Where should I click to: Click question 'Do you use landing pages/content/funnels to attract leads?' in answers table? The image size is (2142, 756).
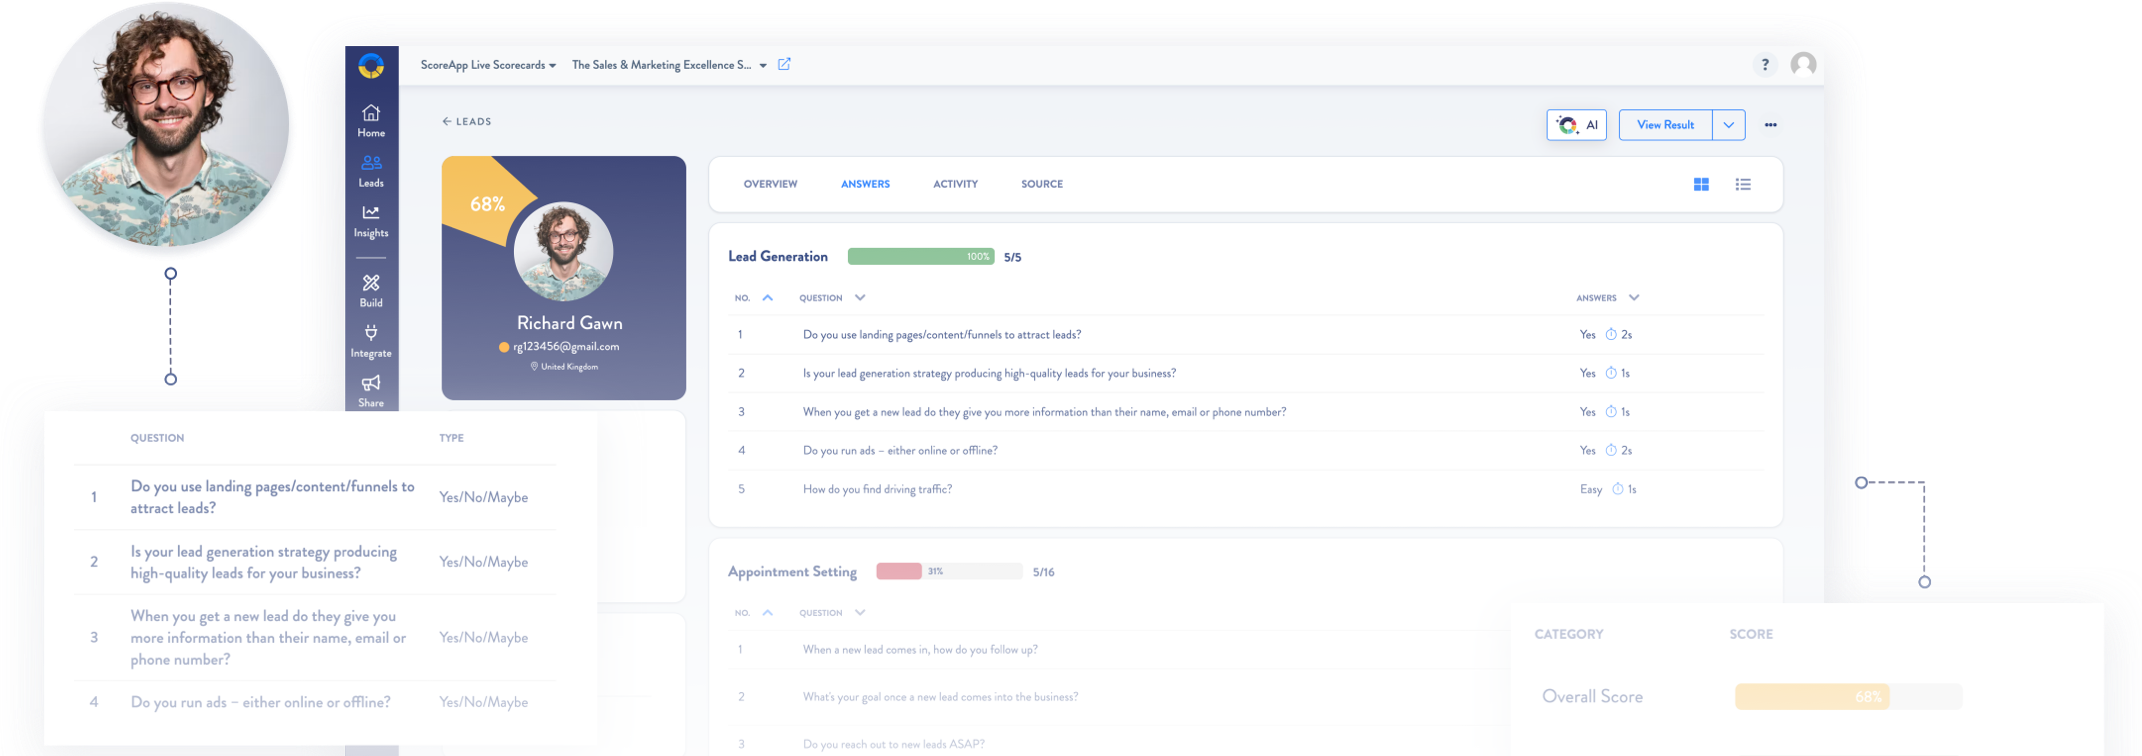pyautogui.click(x=942, y=335)
